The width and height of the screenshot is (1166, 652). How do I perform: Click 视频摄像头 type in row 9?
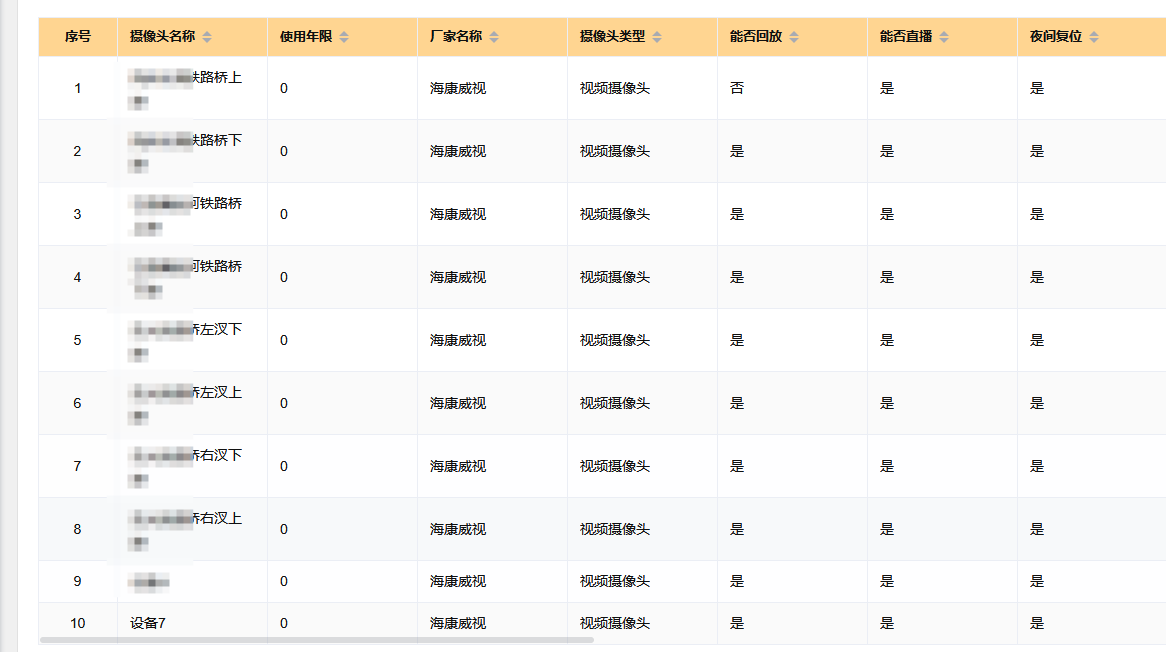pos(615,581)
